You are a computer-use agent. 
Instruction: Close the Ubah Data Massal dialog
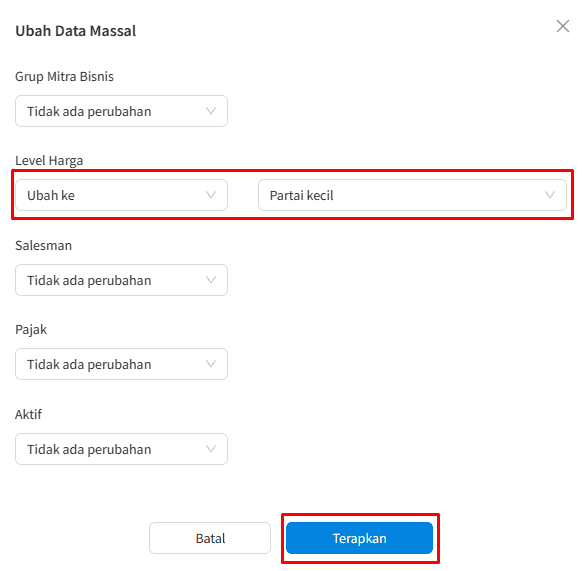[563, 26]
